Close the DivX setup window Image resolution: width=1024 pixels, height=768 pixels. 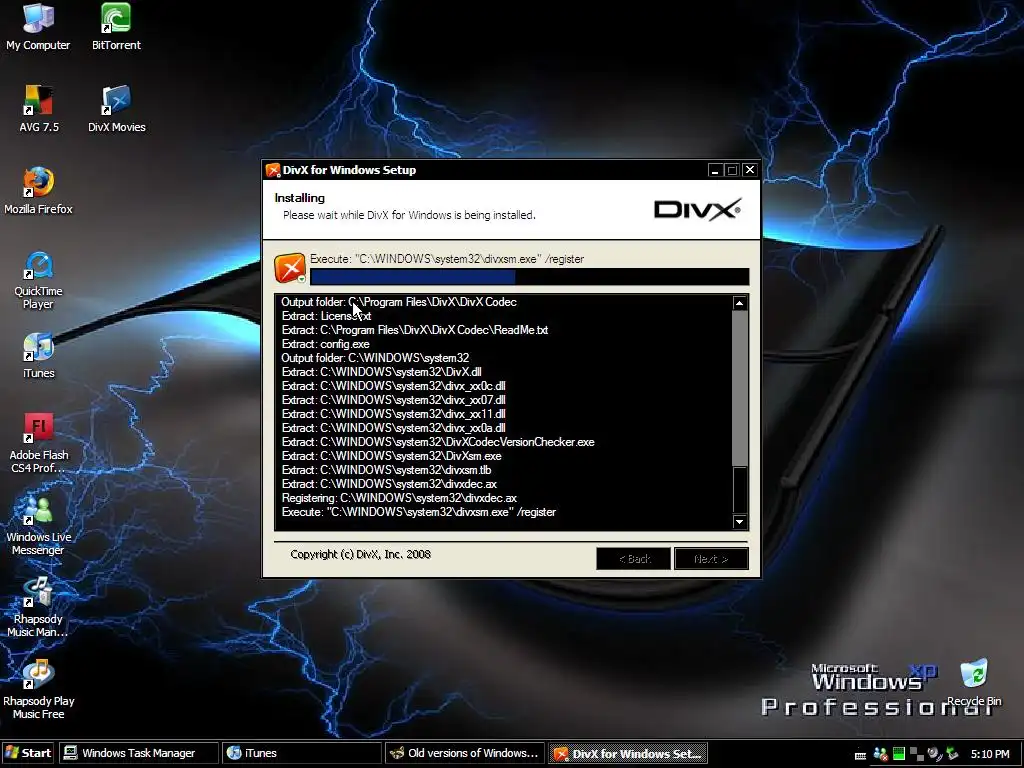[750, 170]
